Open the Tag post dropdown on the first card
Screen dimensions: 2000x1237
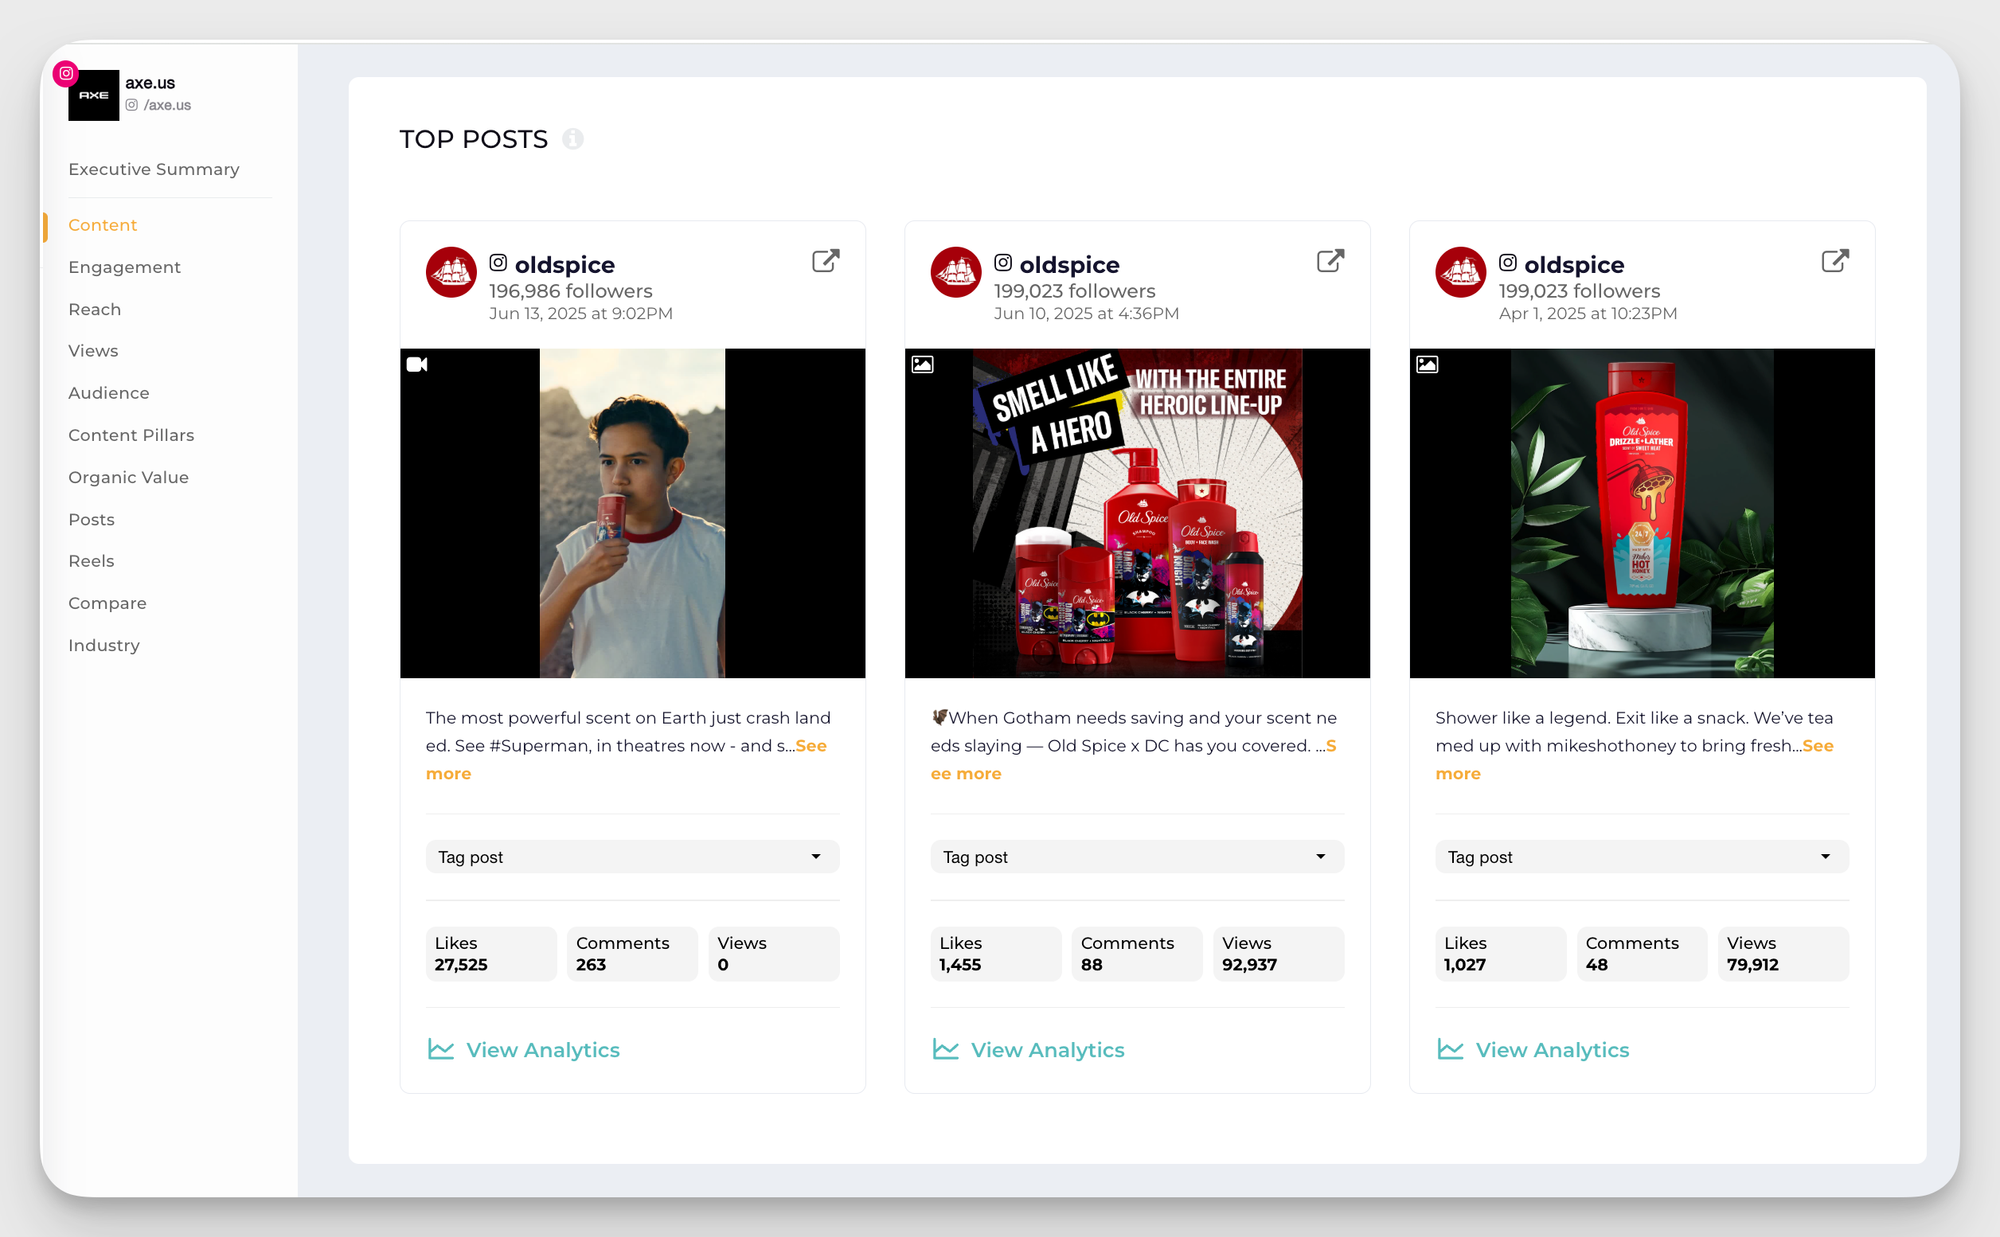click(x=632, y=856)
